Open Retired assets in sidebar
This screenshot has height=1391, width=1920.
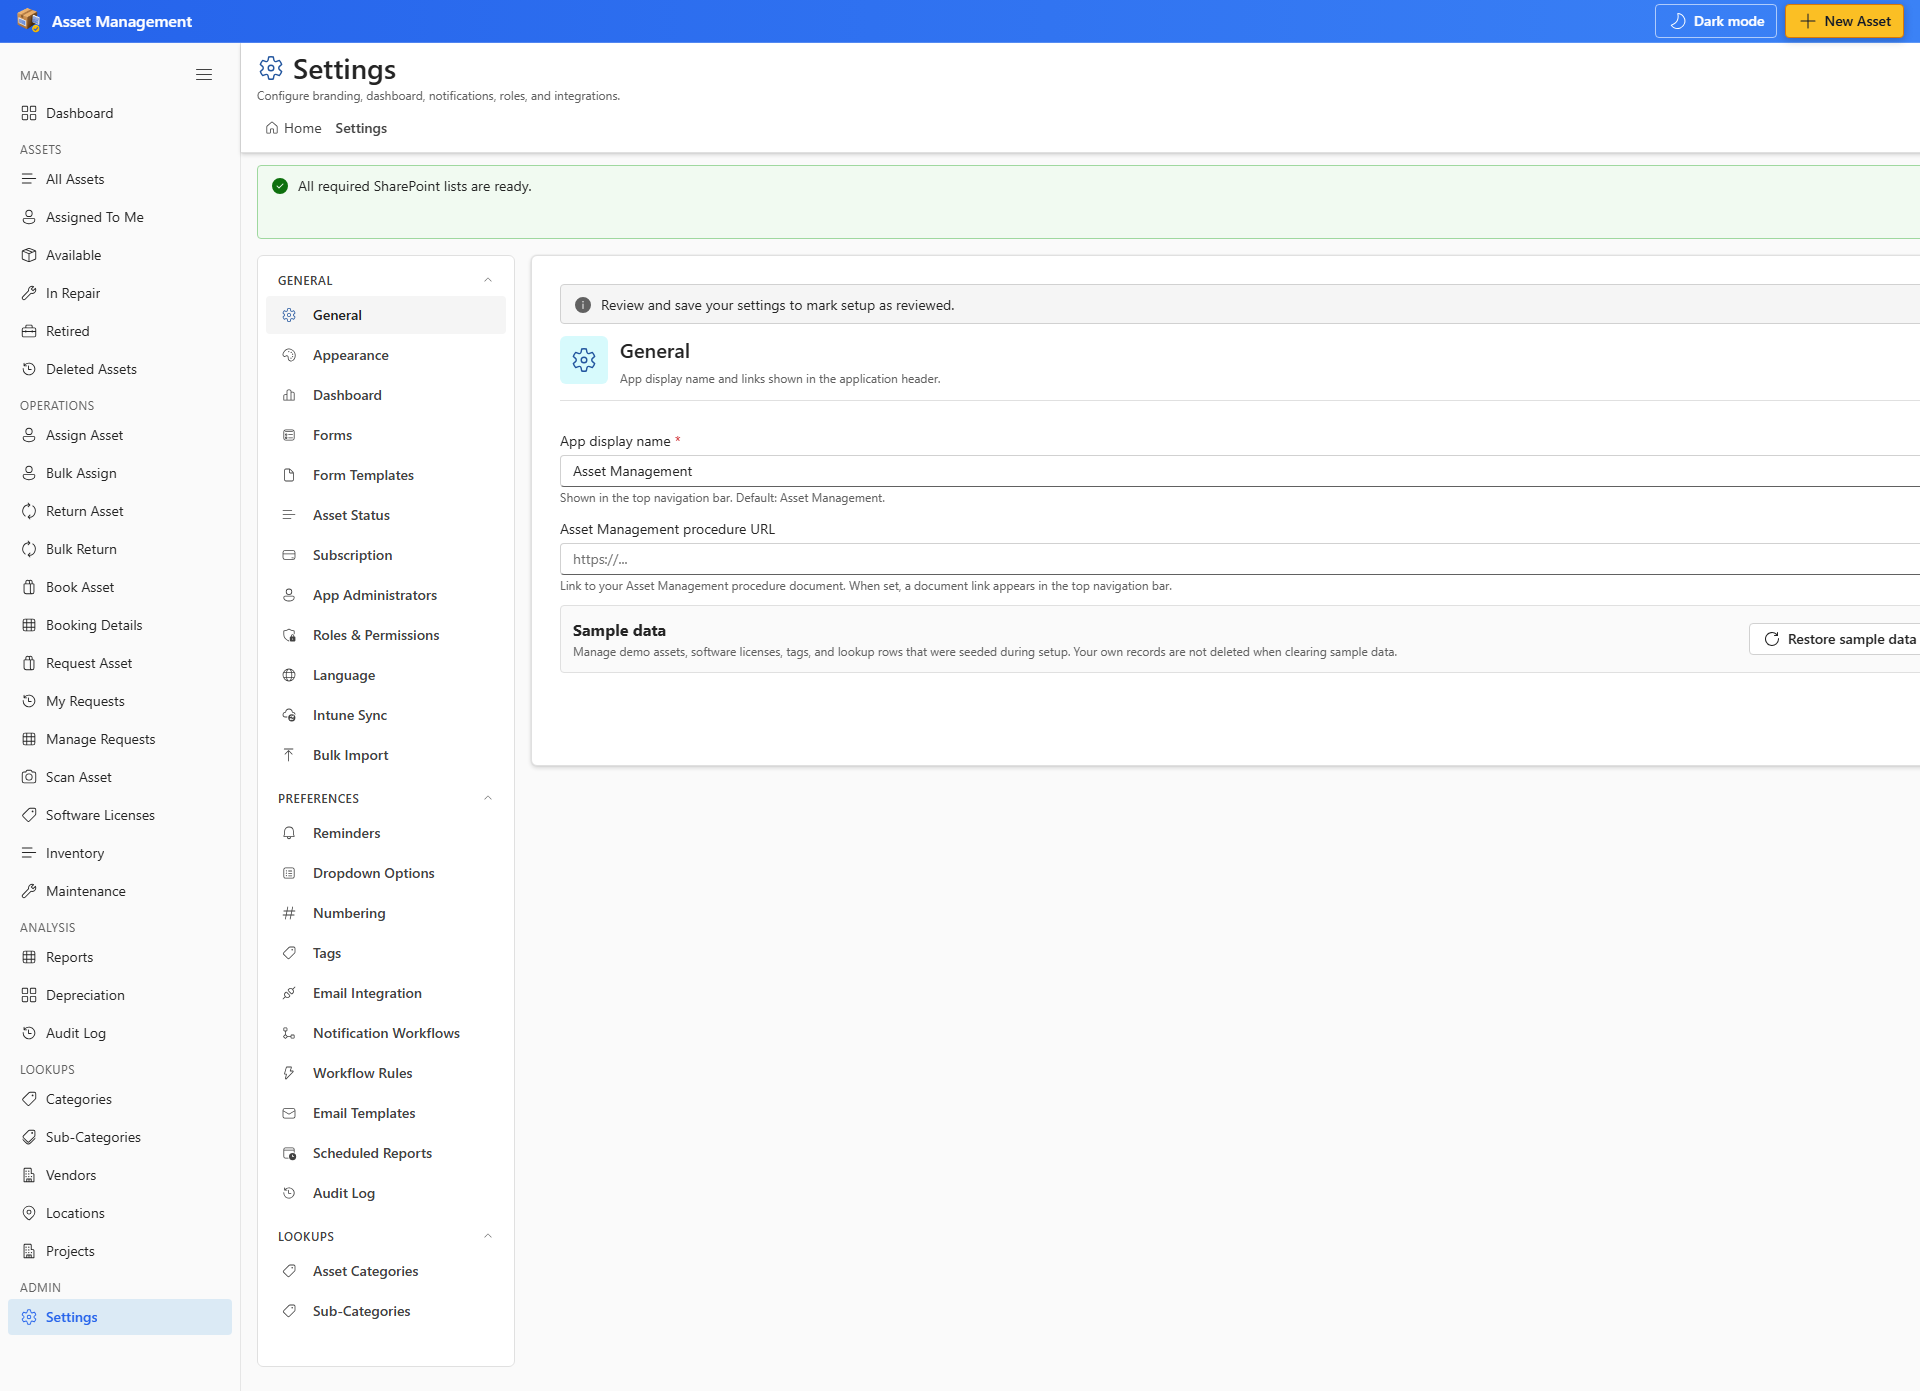click(120, 331)
